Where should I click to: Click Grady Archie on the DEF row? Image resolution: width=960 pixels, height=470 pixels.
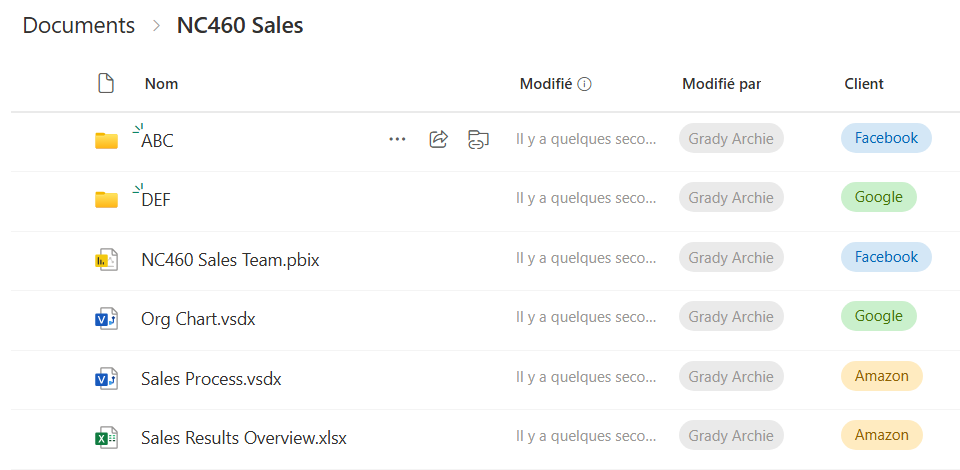point(731,198)
